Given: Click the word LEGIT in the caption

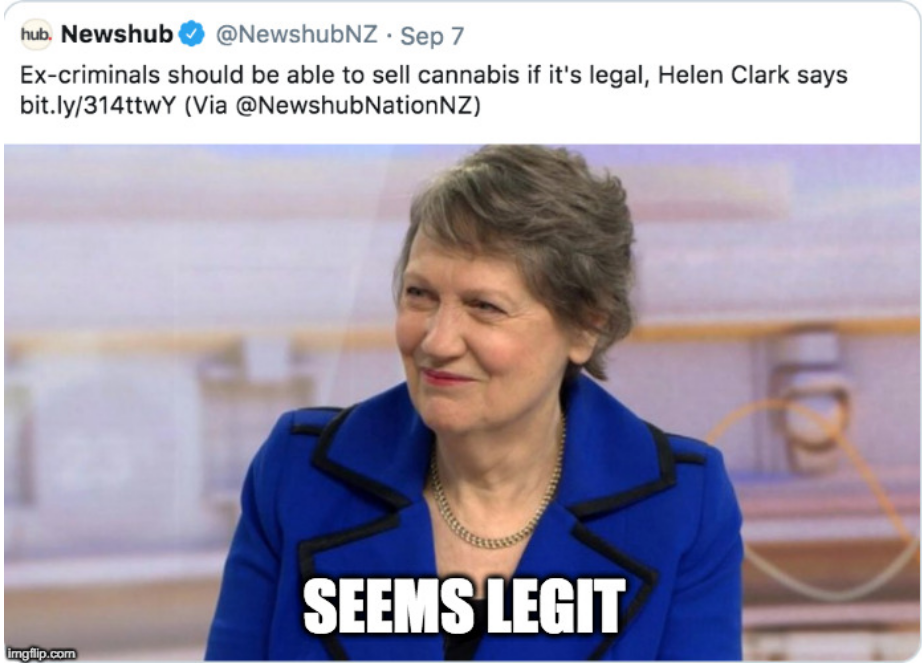Looking at the screenshot, I should [x=553, y=605].
